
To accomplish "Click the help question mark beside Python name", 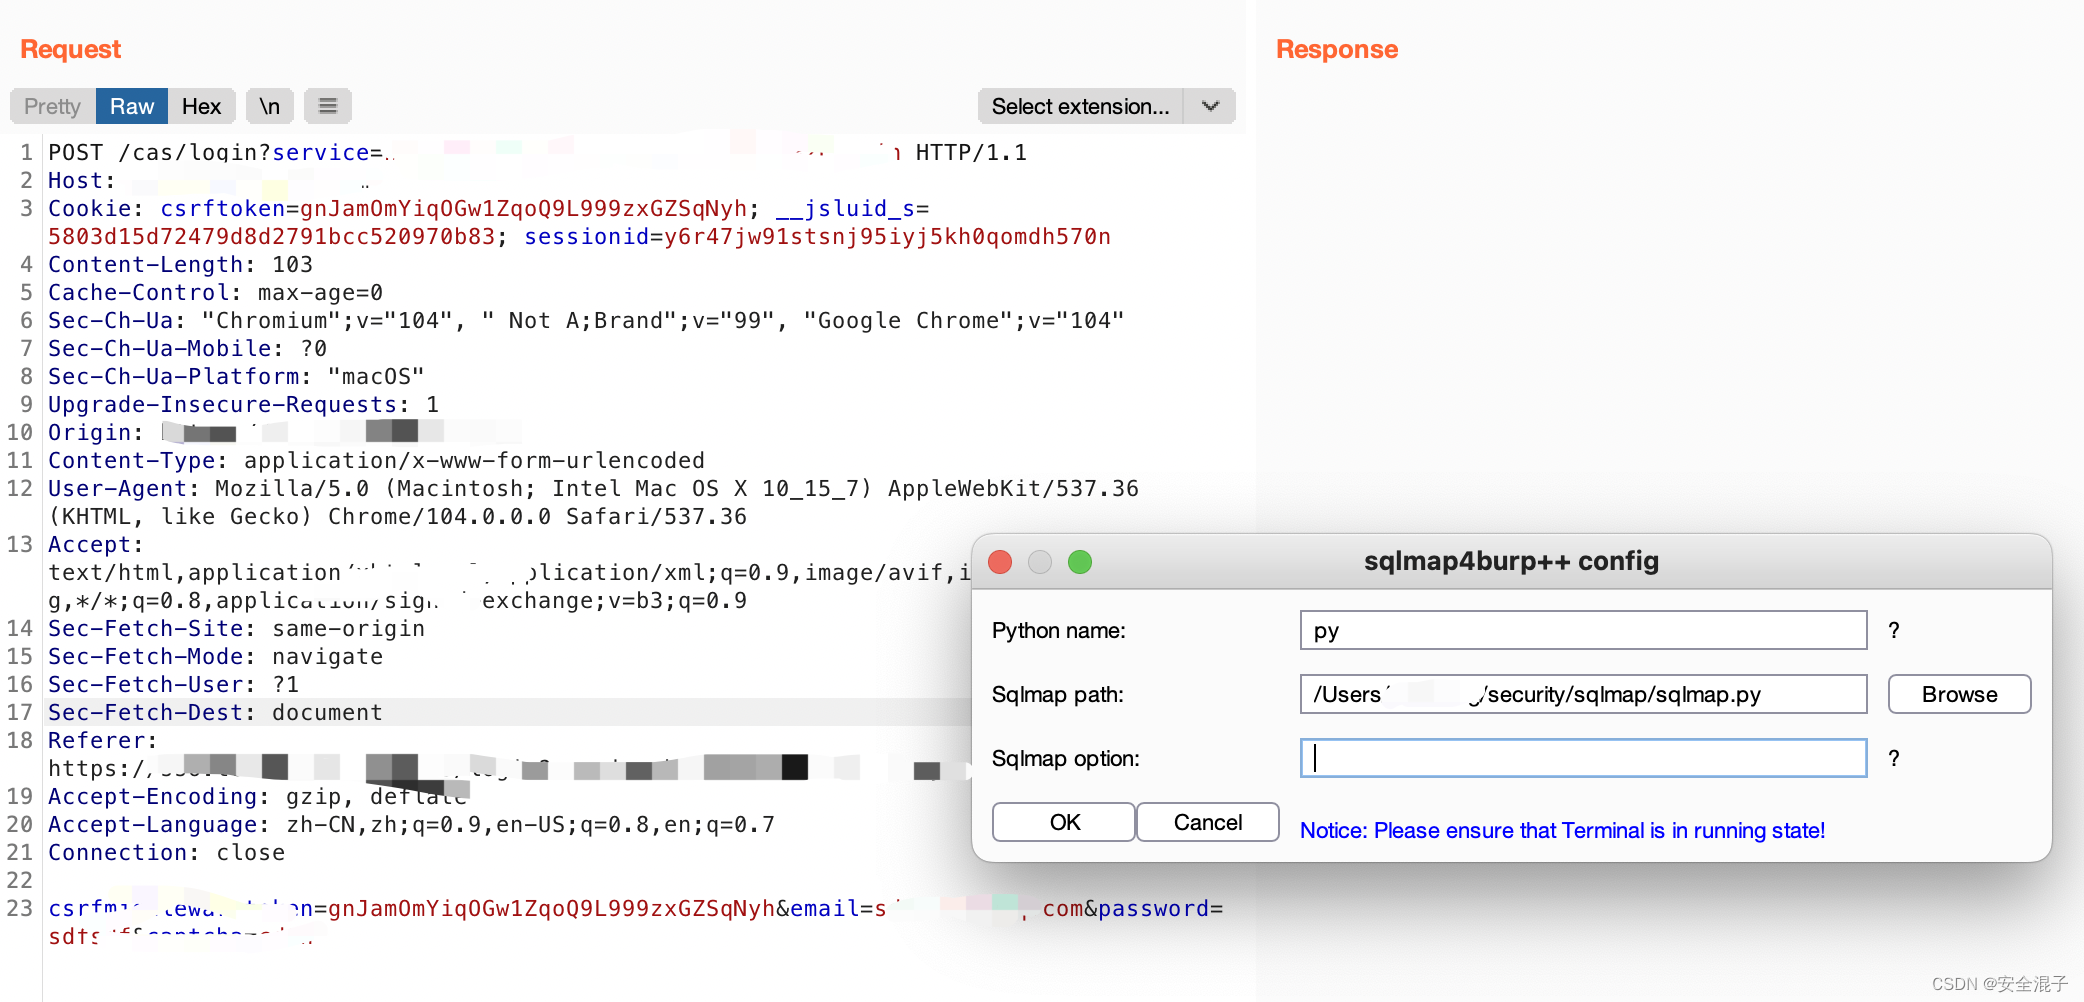I will pos(1893,630).
